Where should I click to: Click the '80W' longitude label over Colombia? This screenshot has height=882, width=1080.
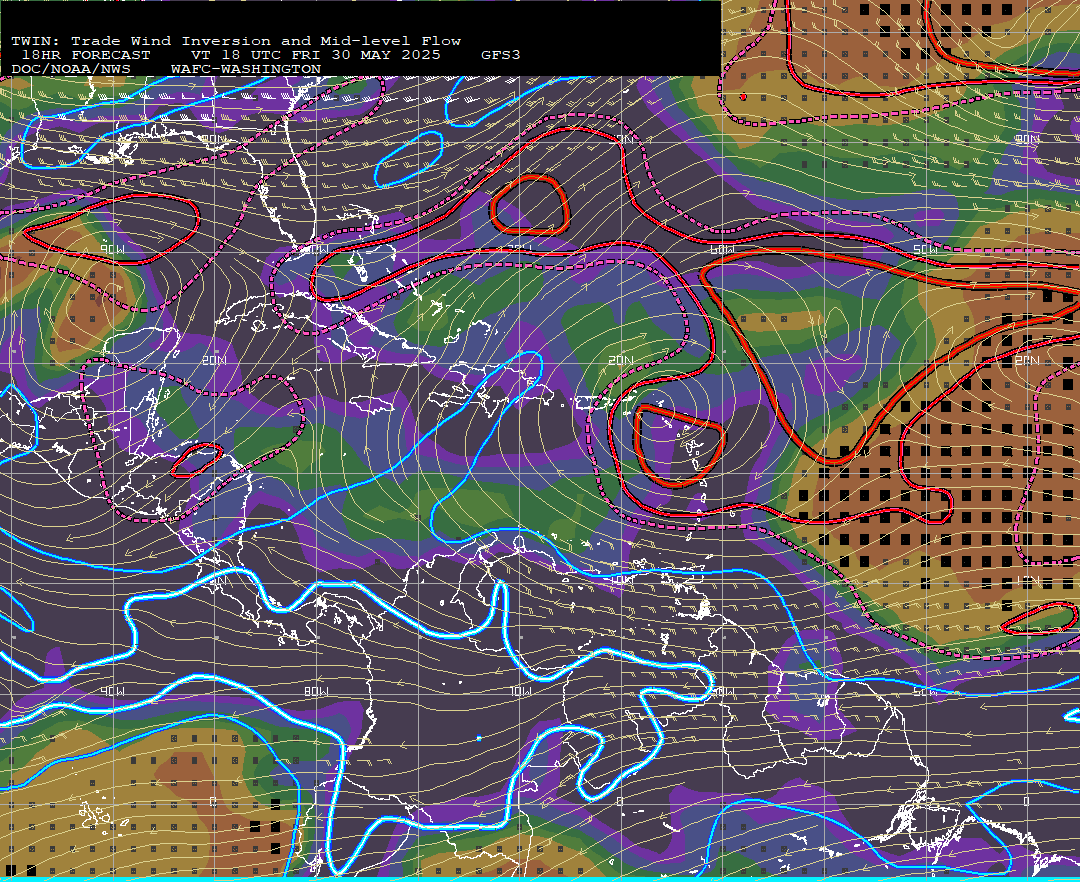(x=316, y=691)
